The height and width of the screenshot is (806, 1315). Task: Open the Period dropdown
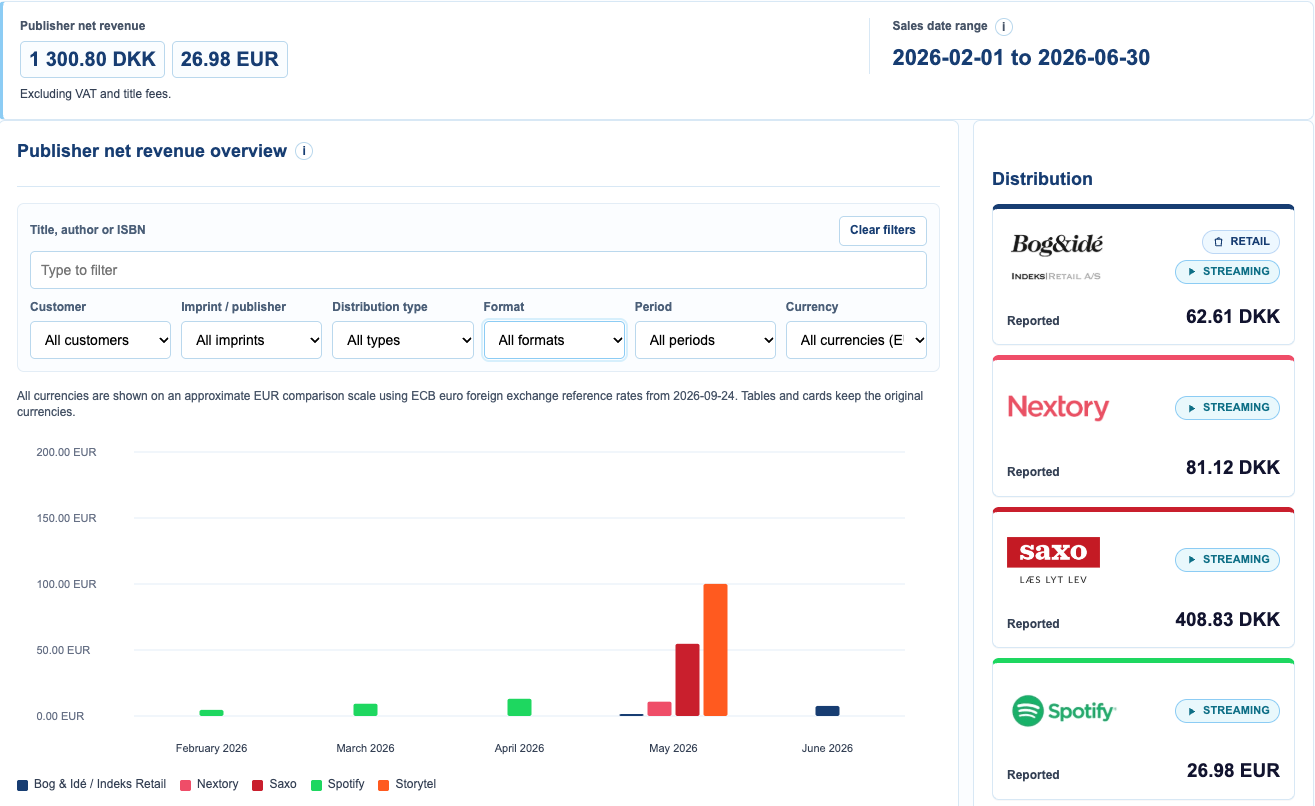[x=705, y=340]
